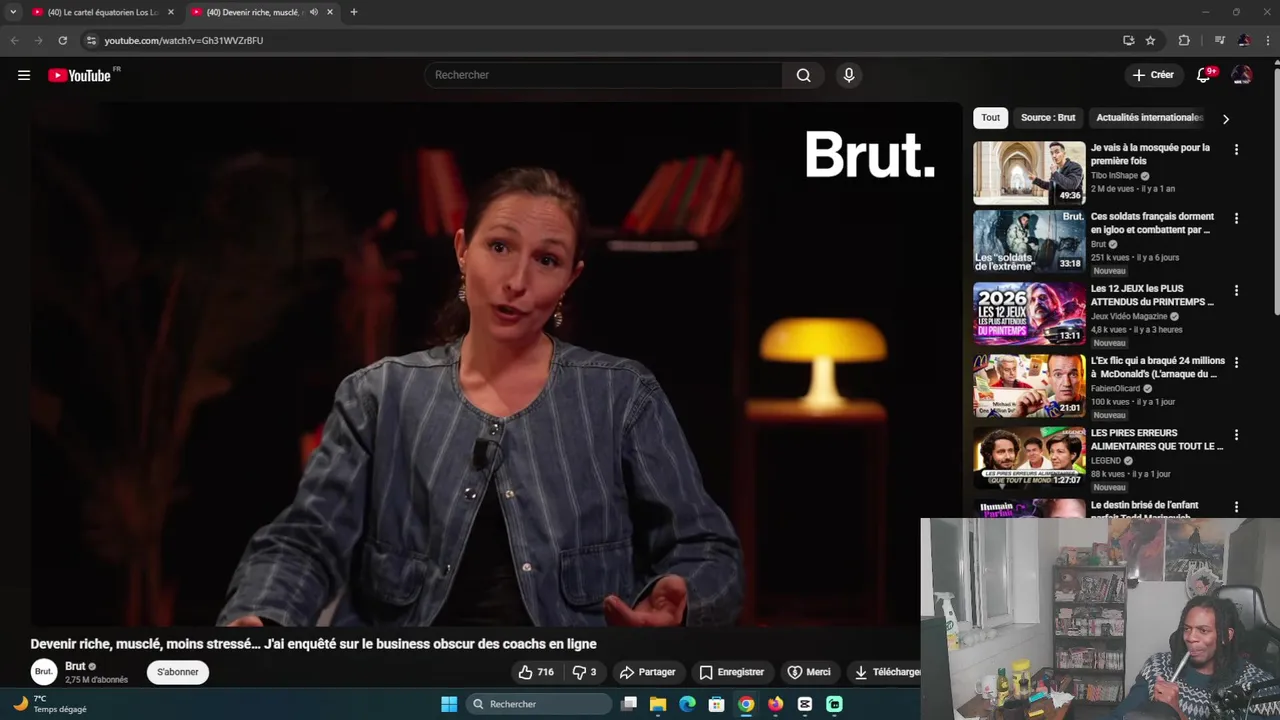Click the Créer create button
This screenshot has width=1280, height=720.
[1153, 75]
